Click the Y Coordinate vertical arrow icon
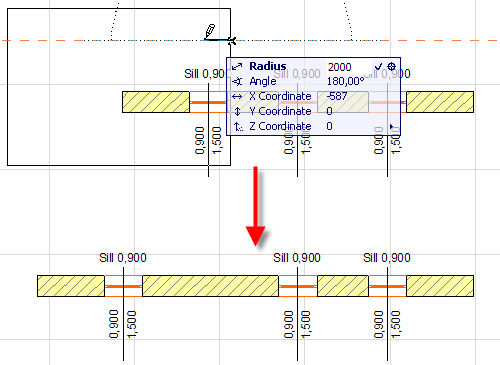500x365 pixels. pyautogui.click(x=237, y=111)
